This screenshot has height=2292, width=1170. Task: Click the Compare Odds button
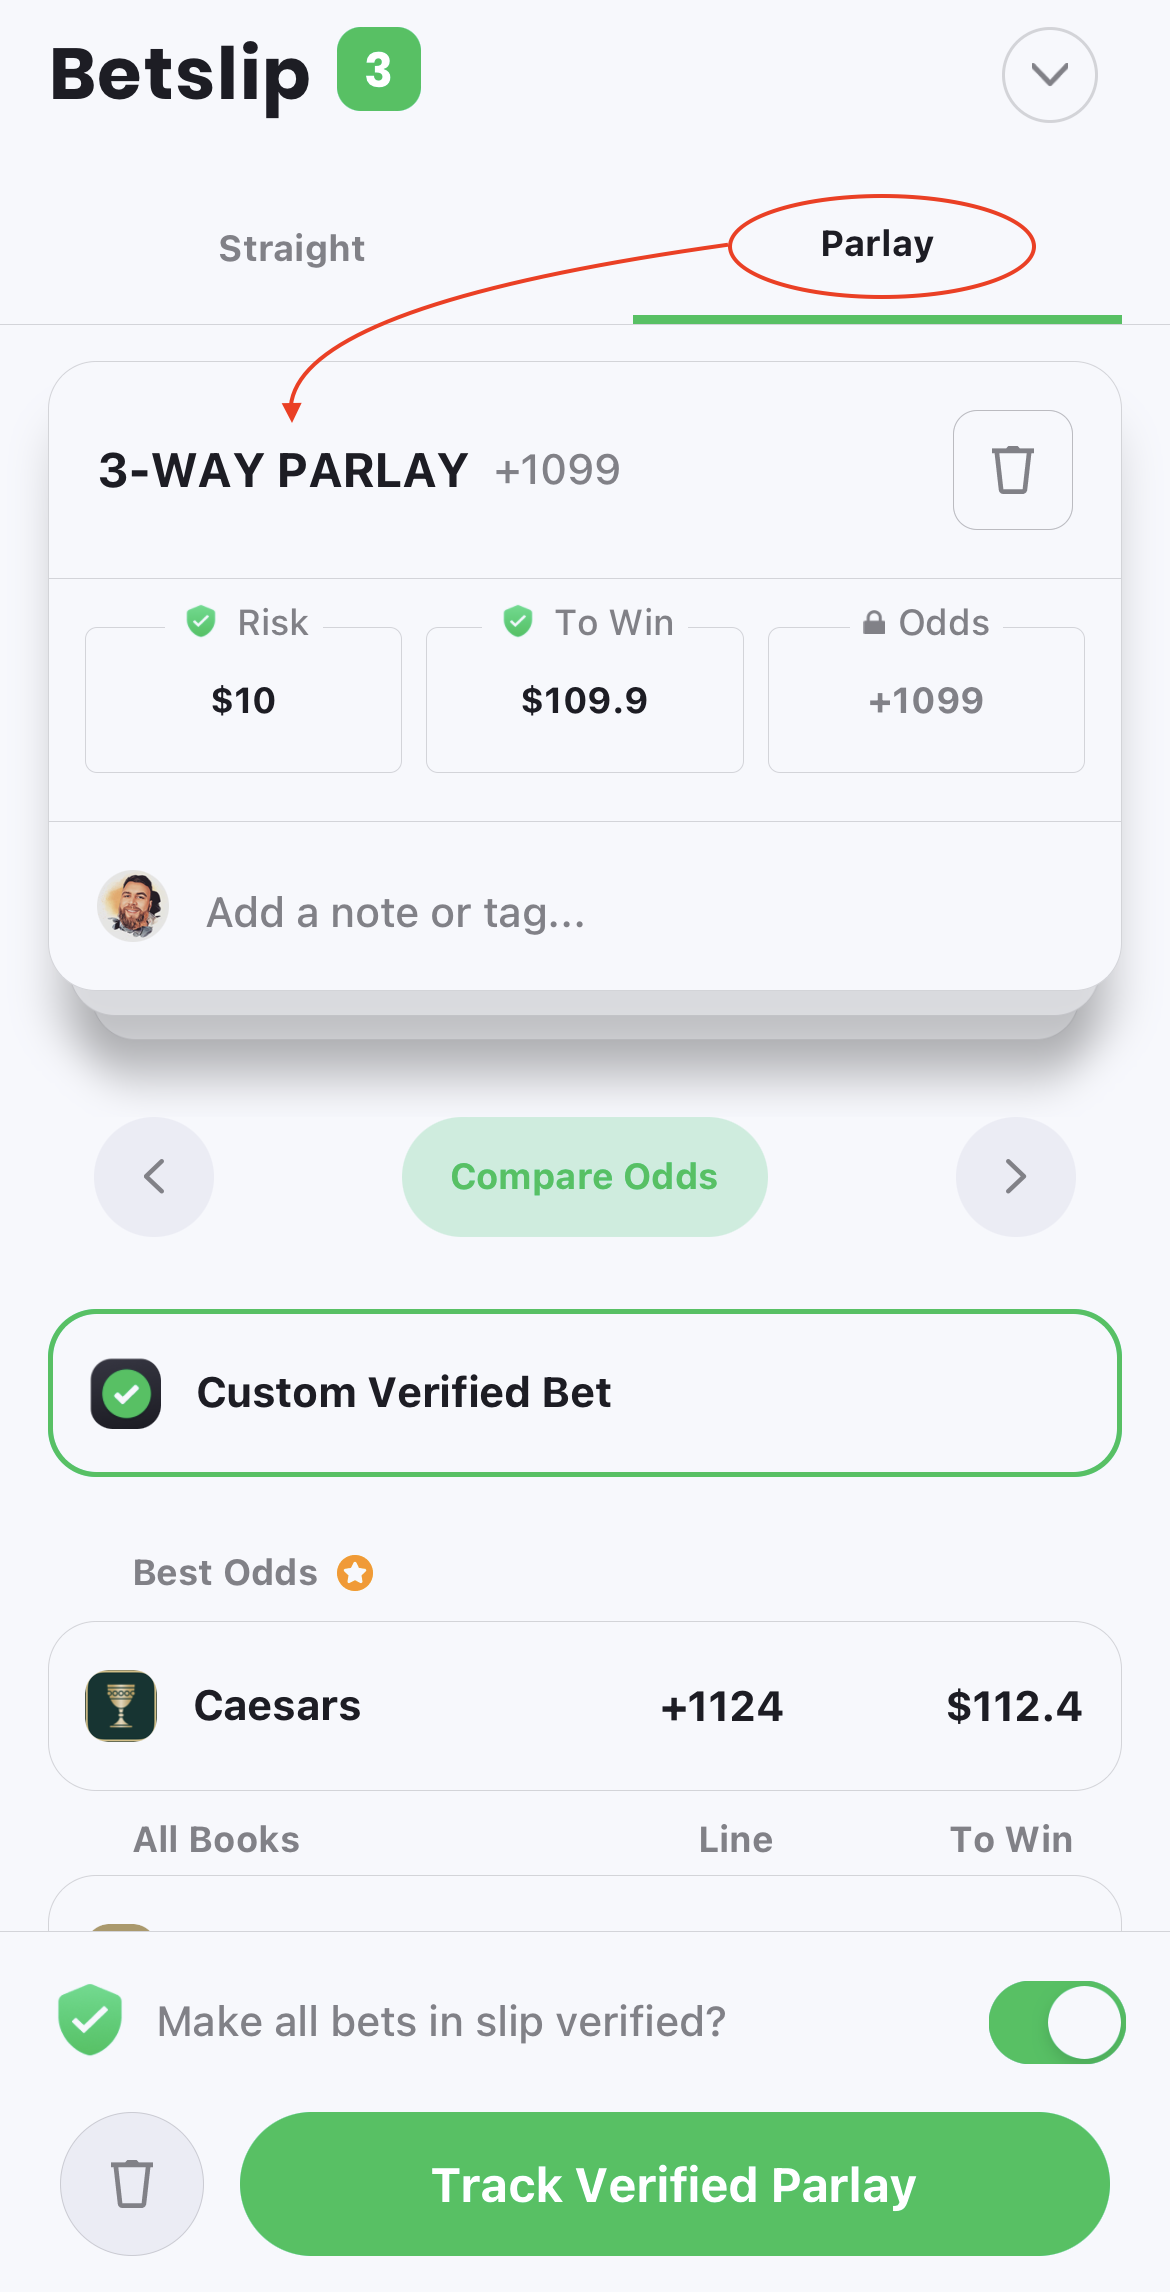[x=585, y=1177]
